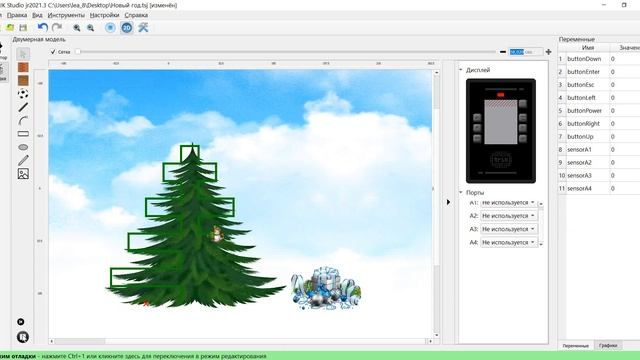Open the A1 port dropdown
This screenshot has height=360, width=640.
tap(509, 202)
